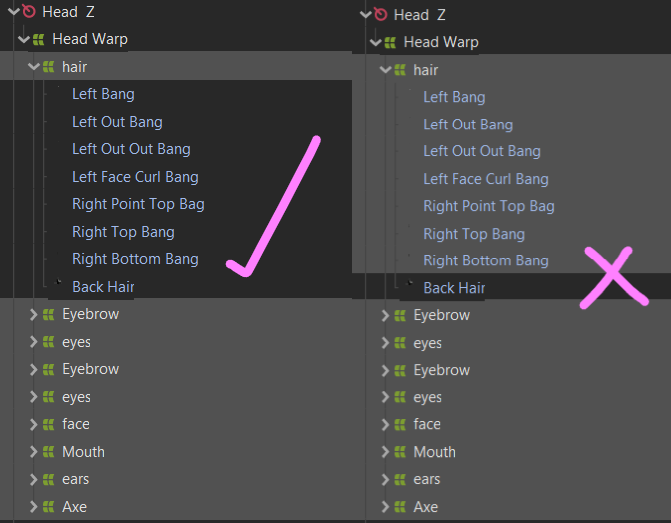
Task: Click the hair warp deformer icon in left panel
Action: click(48, 67)
